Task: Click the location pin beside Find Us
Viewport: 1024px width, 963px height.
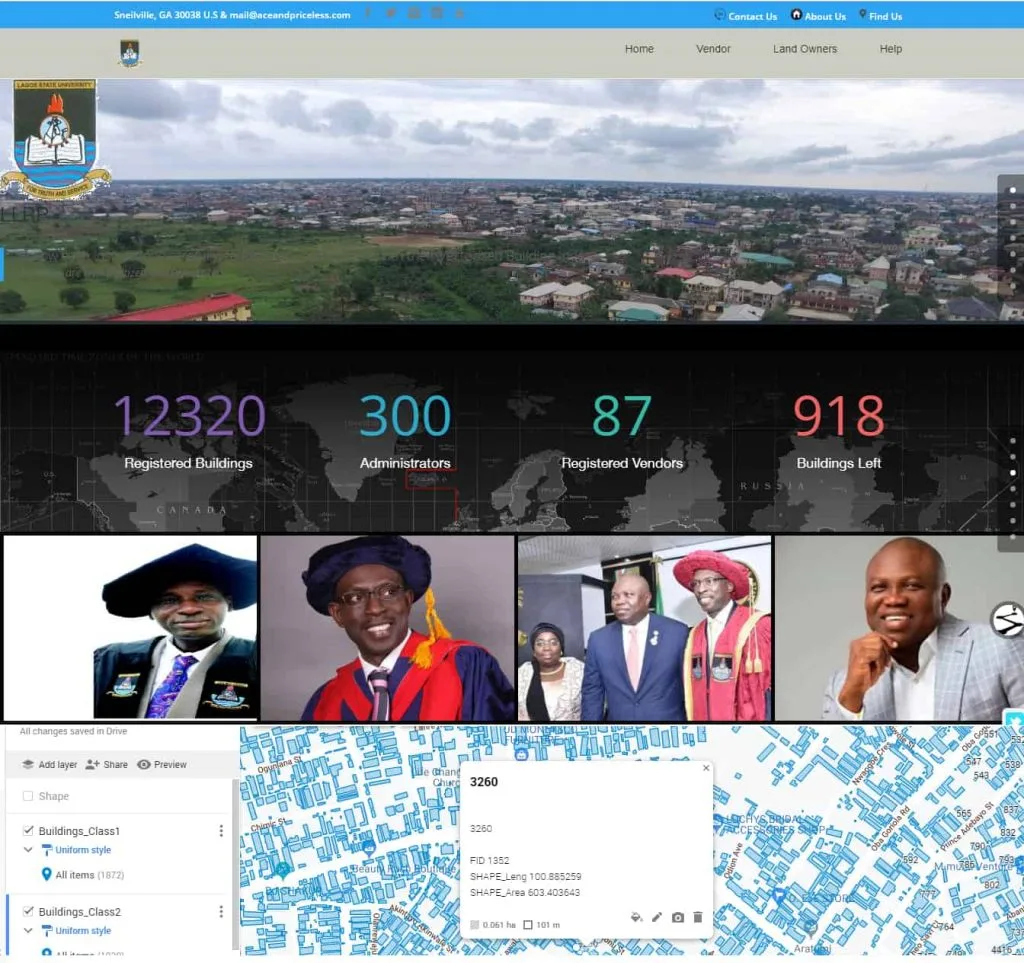Action: click(863, 14)
